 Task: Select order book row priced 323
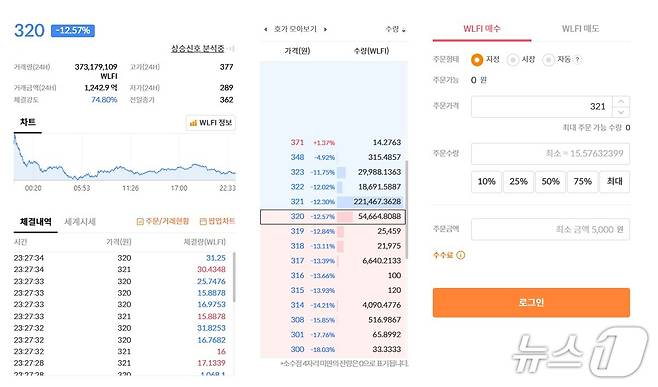(334, 172)
